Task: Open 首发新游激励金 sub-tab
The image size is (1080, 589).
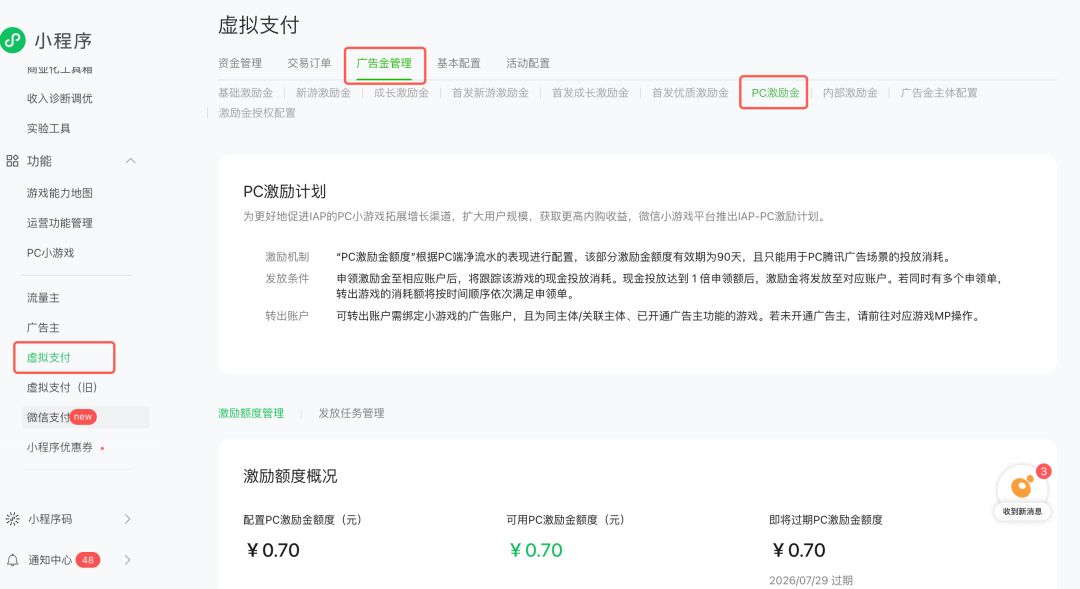Action: click(490, 92)
